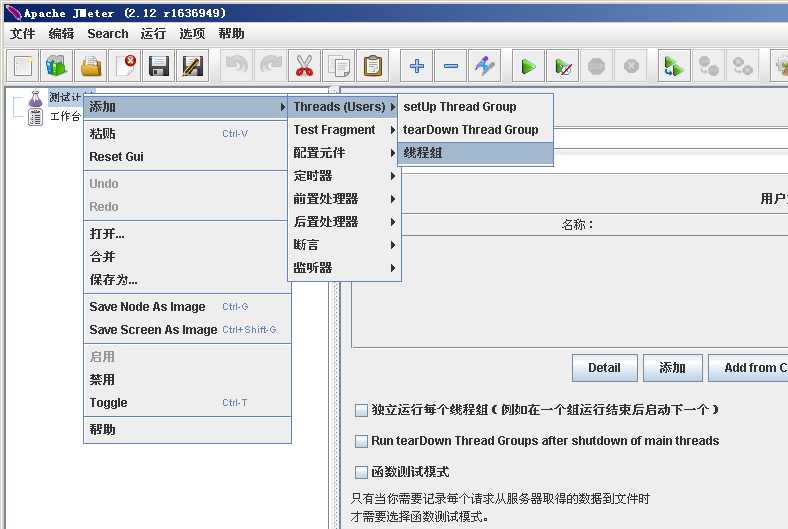Expand 监听器 submenu
The height and width of the screenshot is (529, 788).
pyautogui.click(x=344, y=268)
